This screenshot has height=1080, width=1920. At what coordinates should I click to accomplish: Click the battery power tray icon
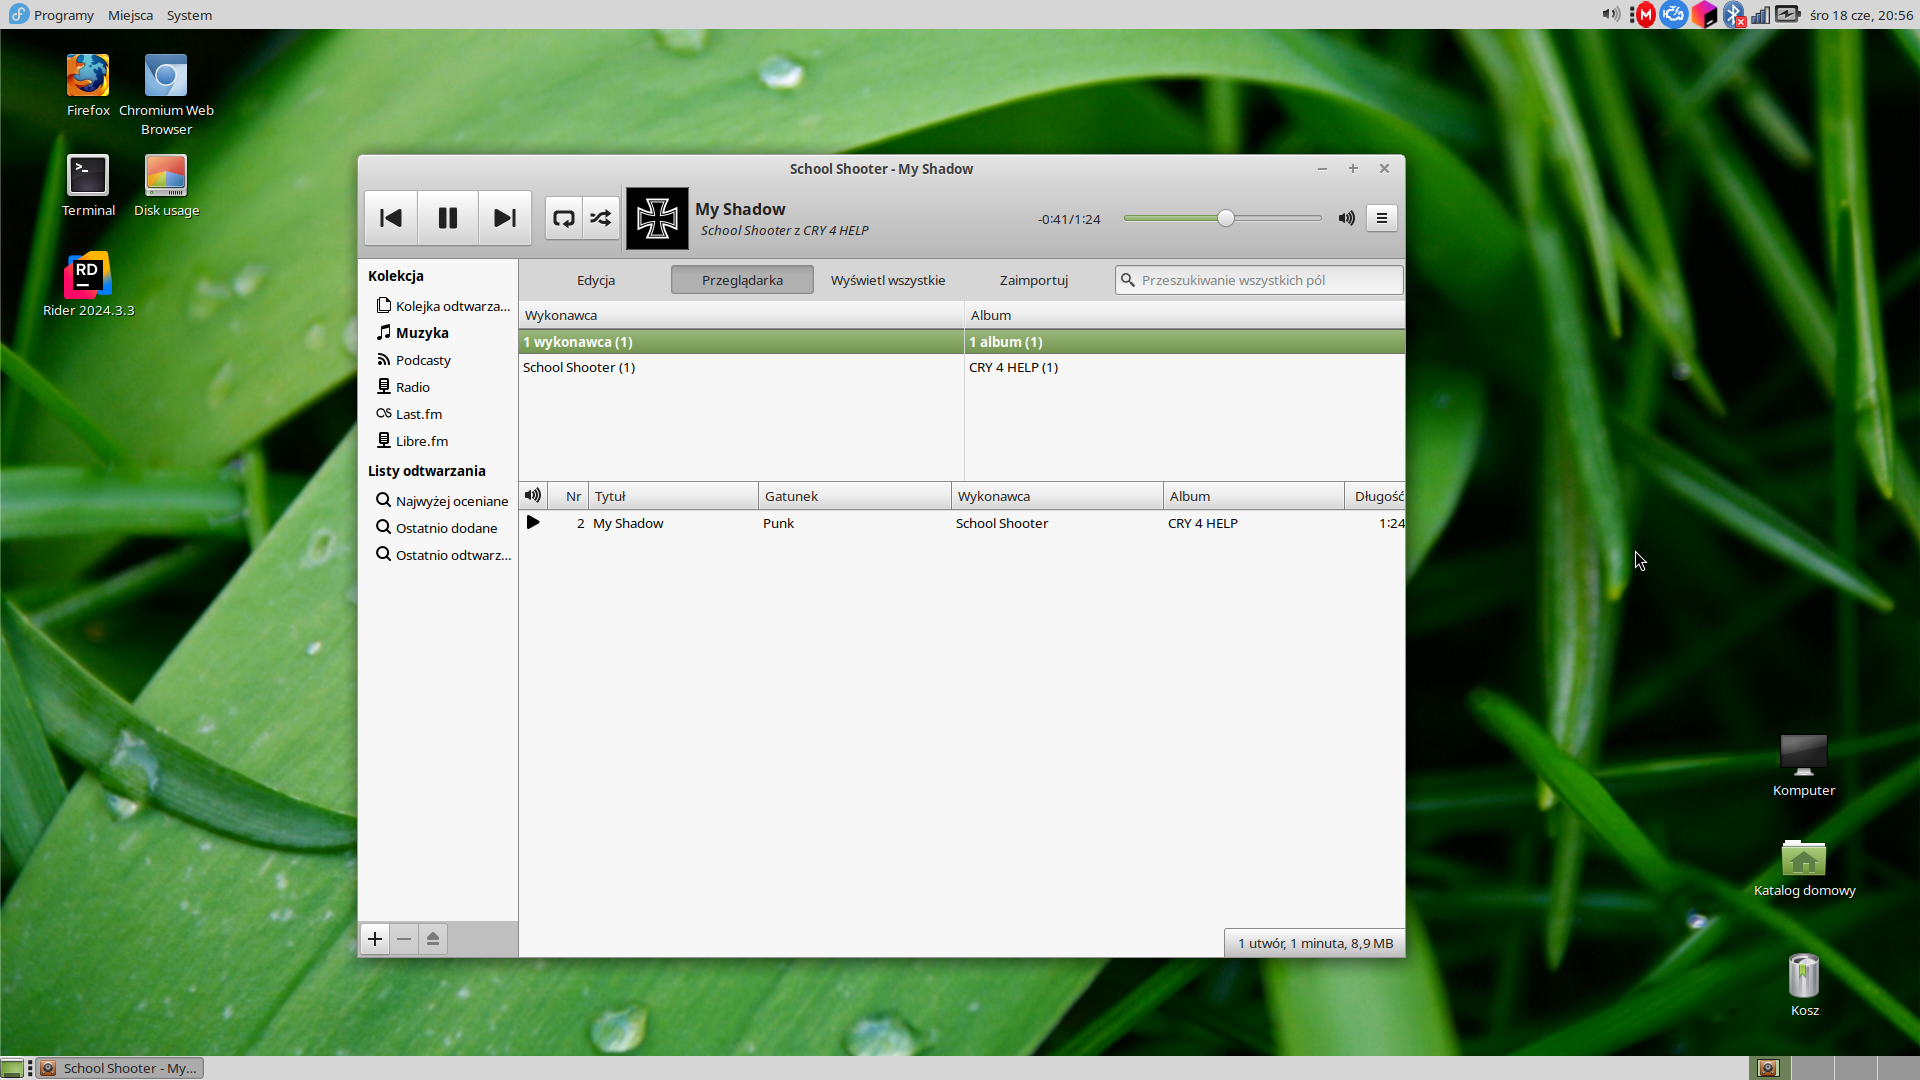[1788, 15]
